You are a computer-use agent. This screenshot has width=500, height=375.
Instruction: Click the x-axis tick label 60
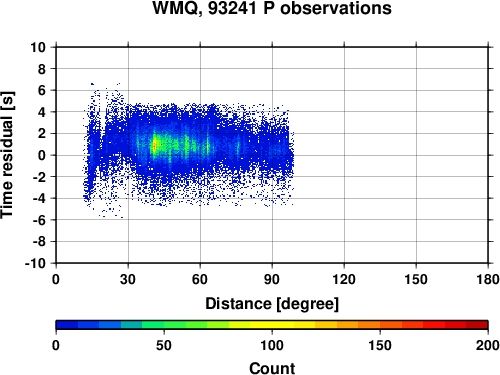pos(200,279)
